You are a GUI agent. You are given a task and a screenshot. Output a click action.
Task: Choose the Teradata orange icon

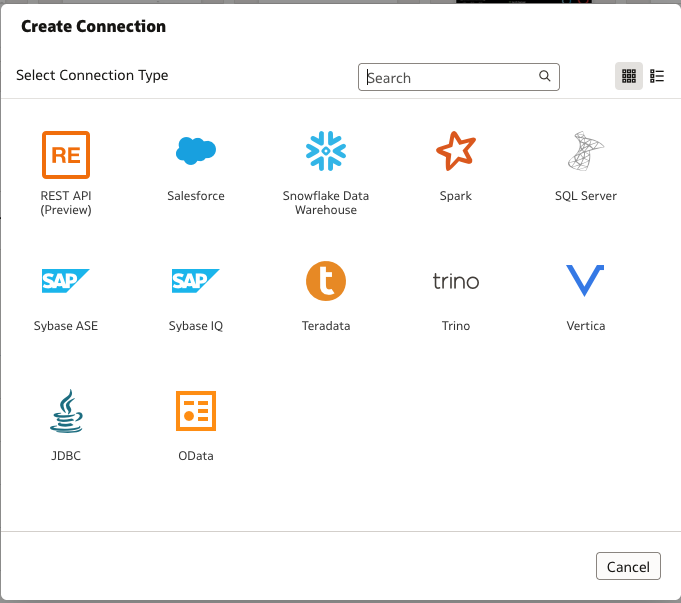[326, 281]
